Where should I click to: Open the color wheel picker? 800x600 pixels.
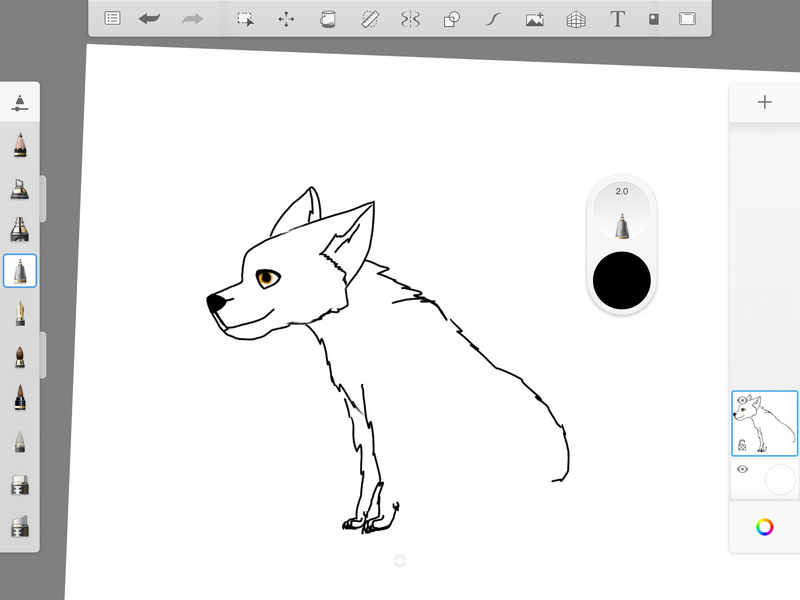tap(766, 527)
